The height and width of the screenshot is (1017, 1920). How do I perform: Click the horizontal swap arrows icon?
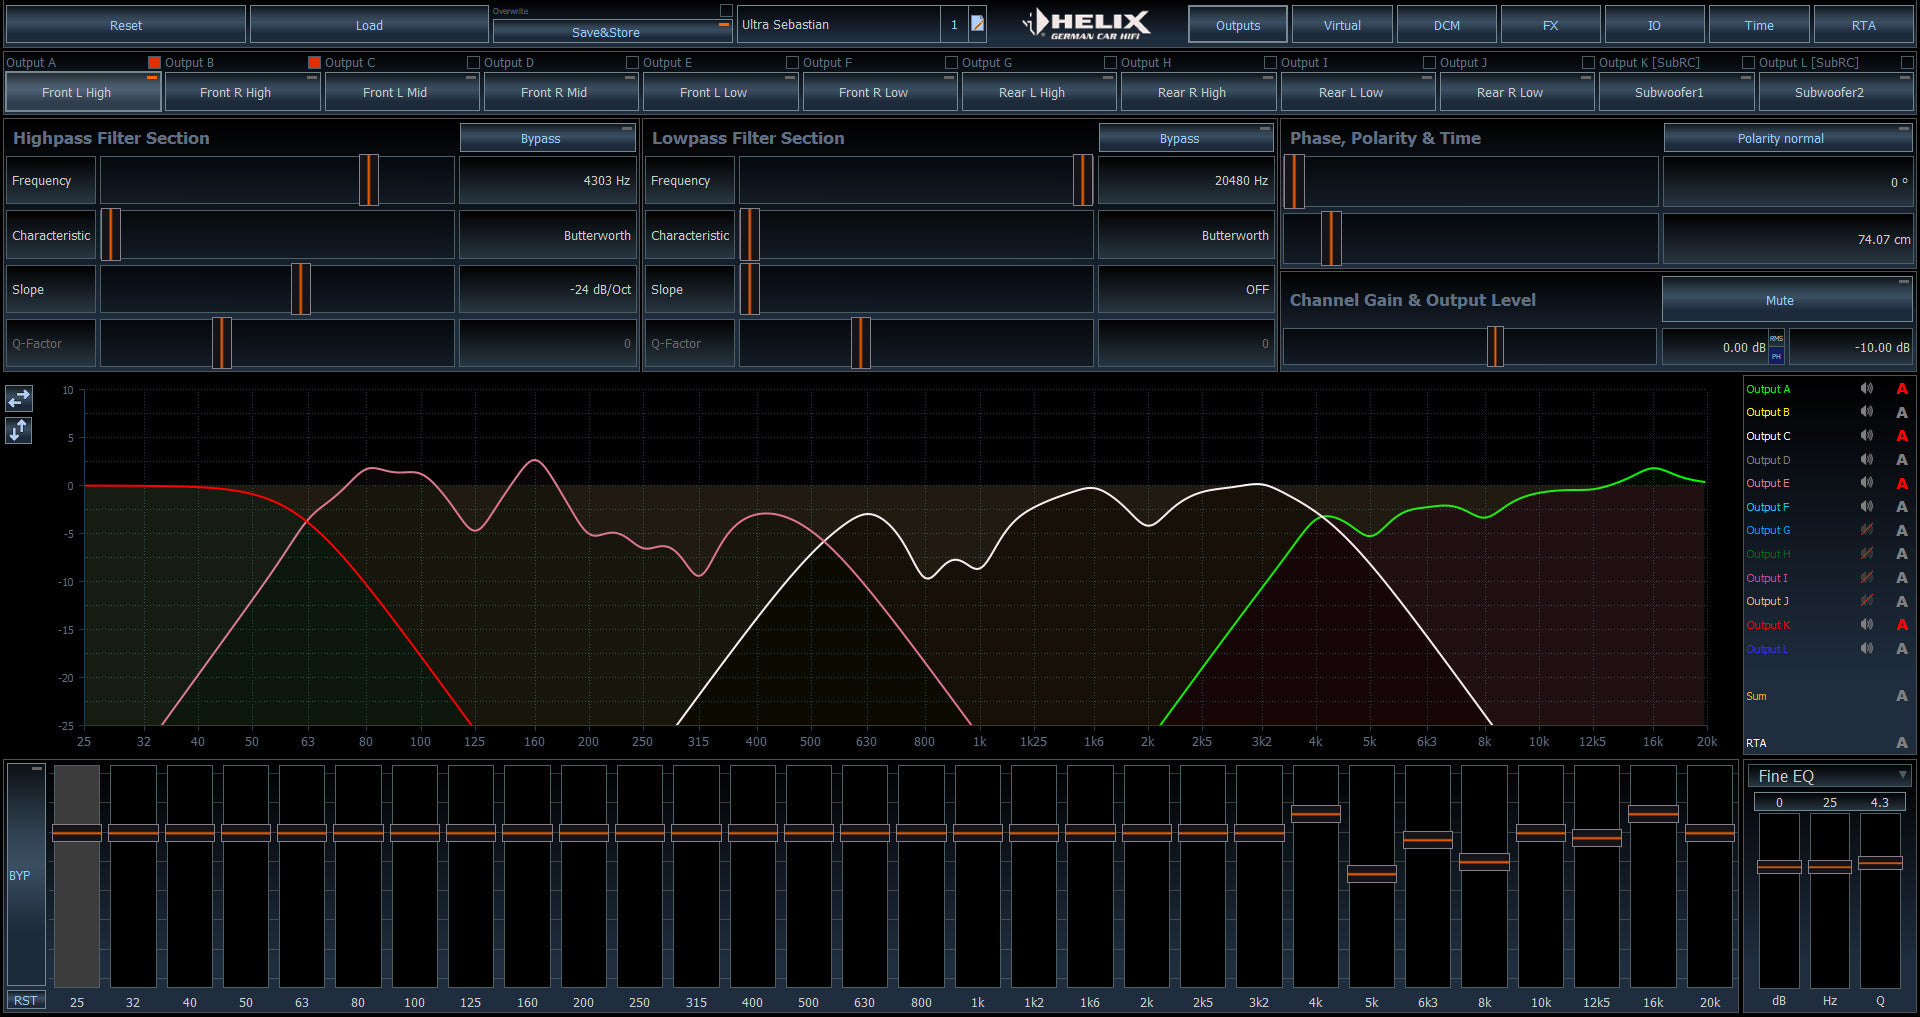click(18, 398)
